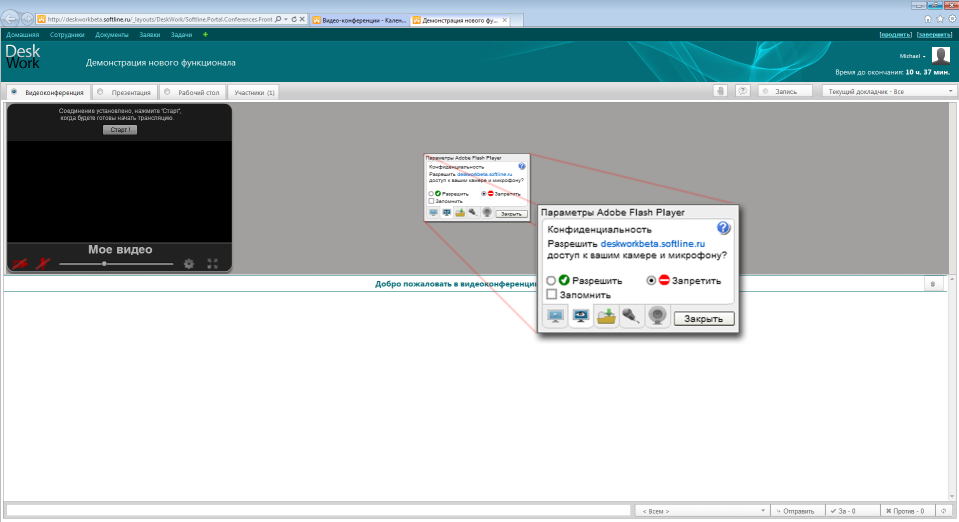Click the browser Forward arrow button
959x522 pixels.
pyautogui.click(x=28, y=19)
